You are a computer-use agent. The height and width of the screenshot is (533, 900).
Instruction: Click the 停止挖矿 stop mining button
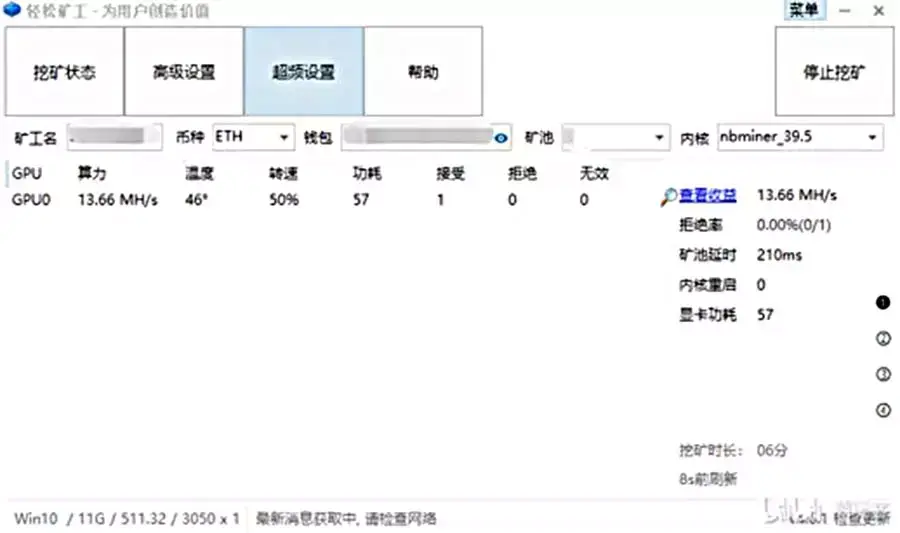pos(835,72)
